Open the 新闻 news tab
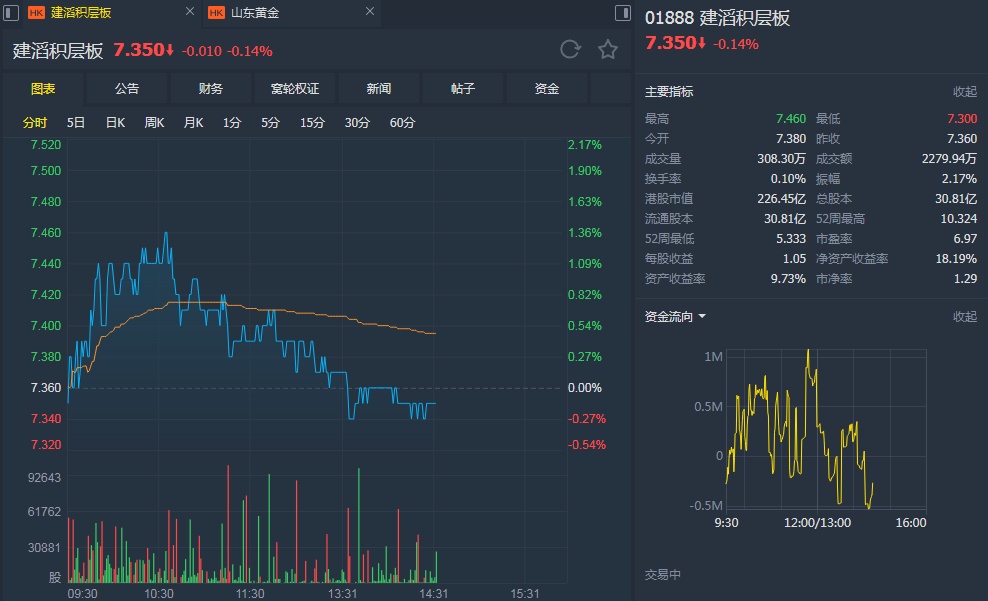988x601 pixels. (379, 89)
